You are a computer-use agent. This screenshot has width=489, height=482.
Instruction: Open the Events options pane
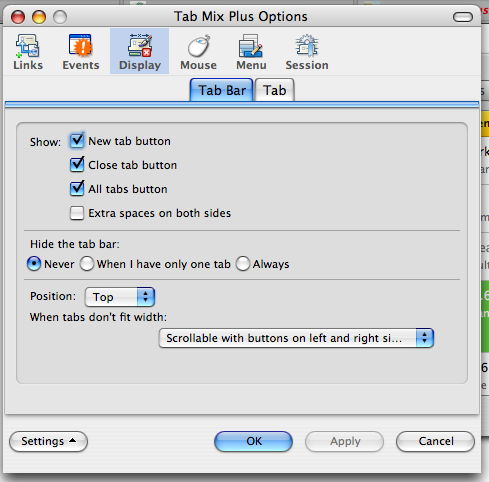pos(81,52)
